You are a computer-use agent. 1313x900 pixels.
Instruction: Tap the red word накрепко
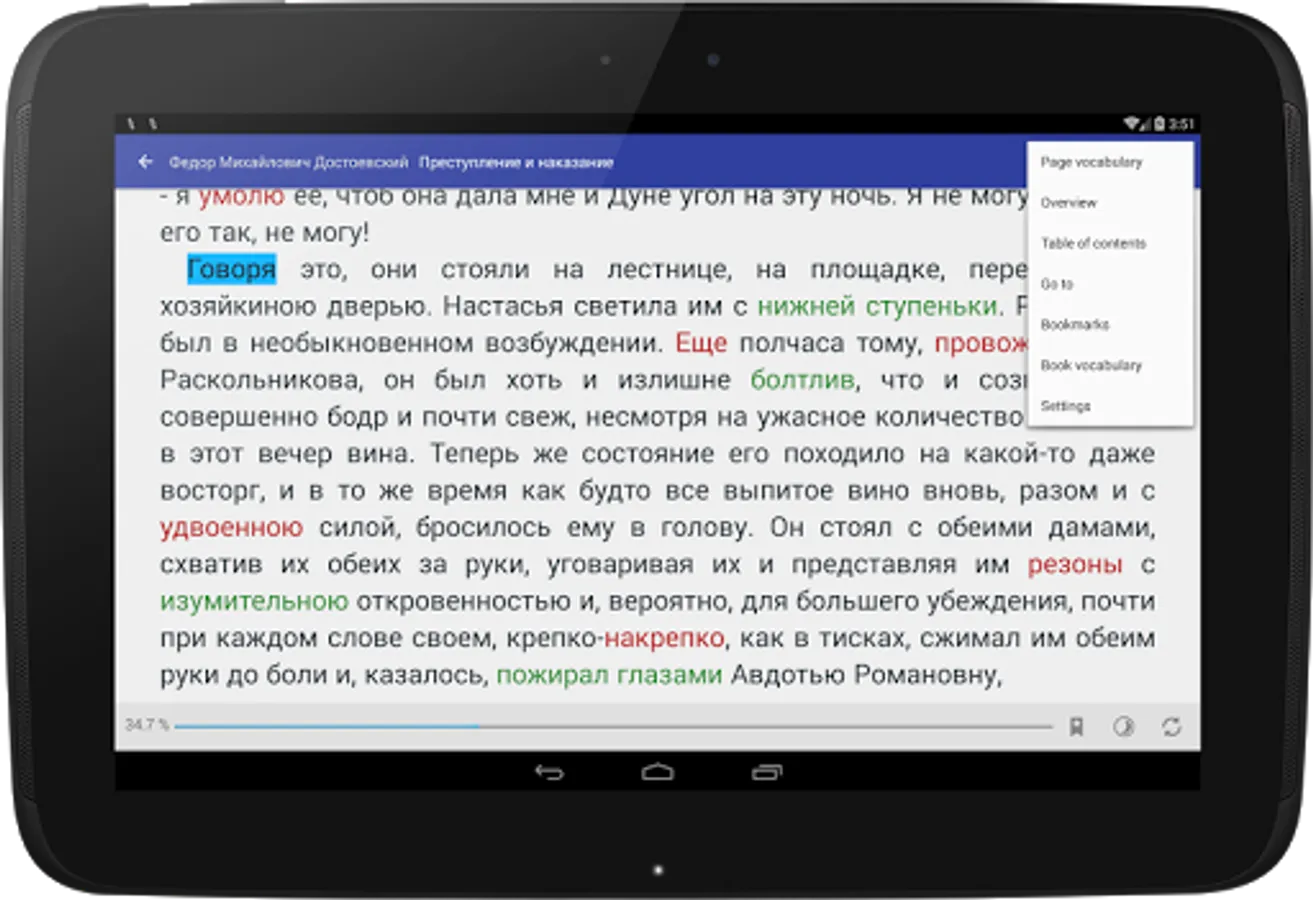click(664, 638)
